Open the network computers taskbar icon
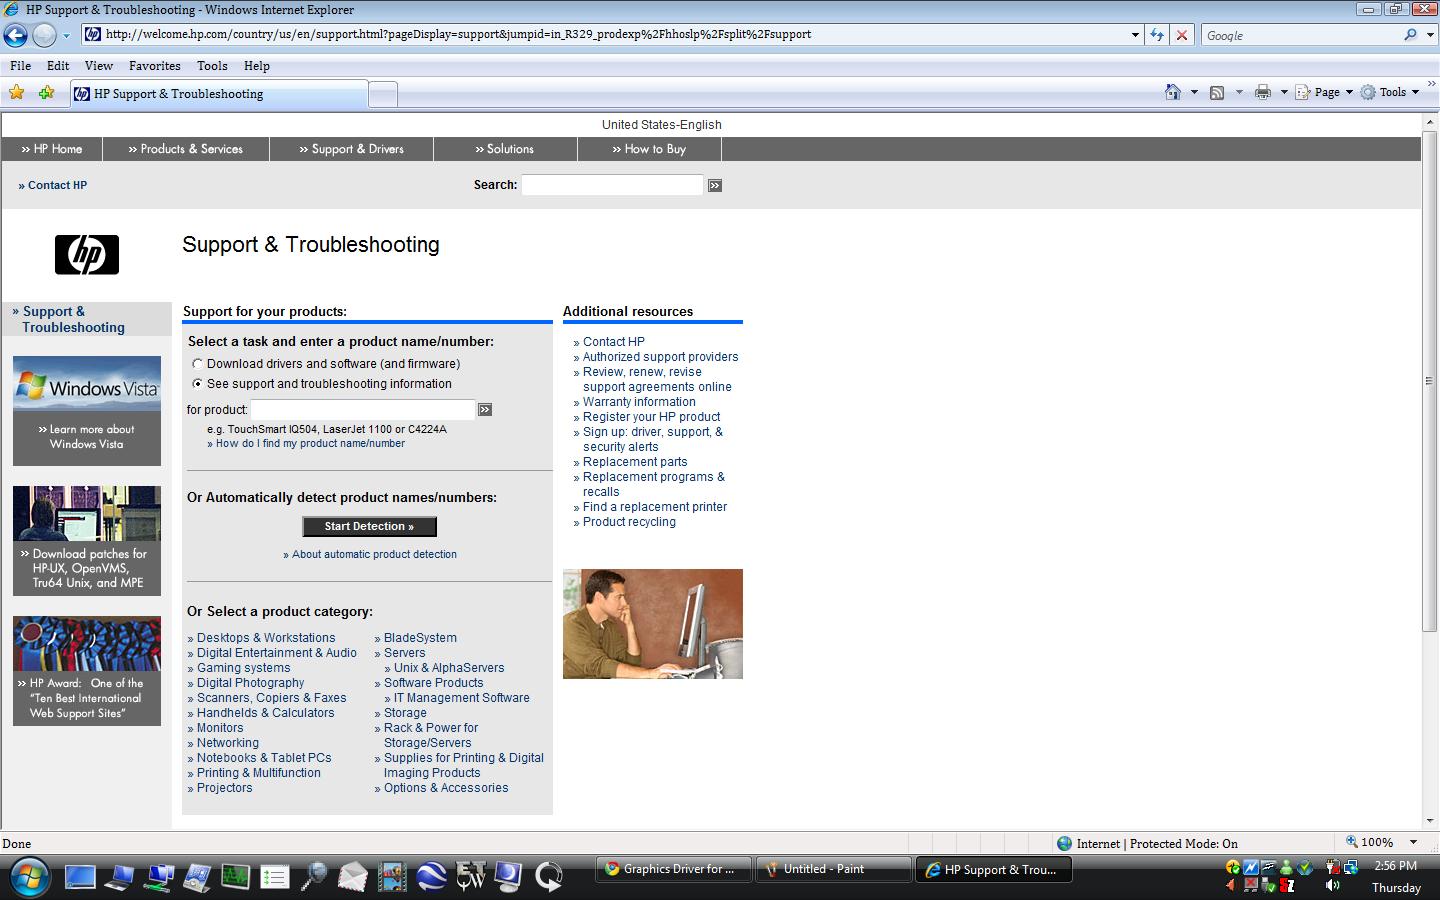 pos(158,877)
